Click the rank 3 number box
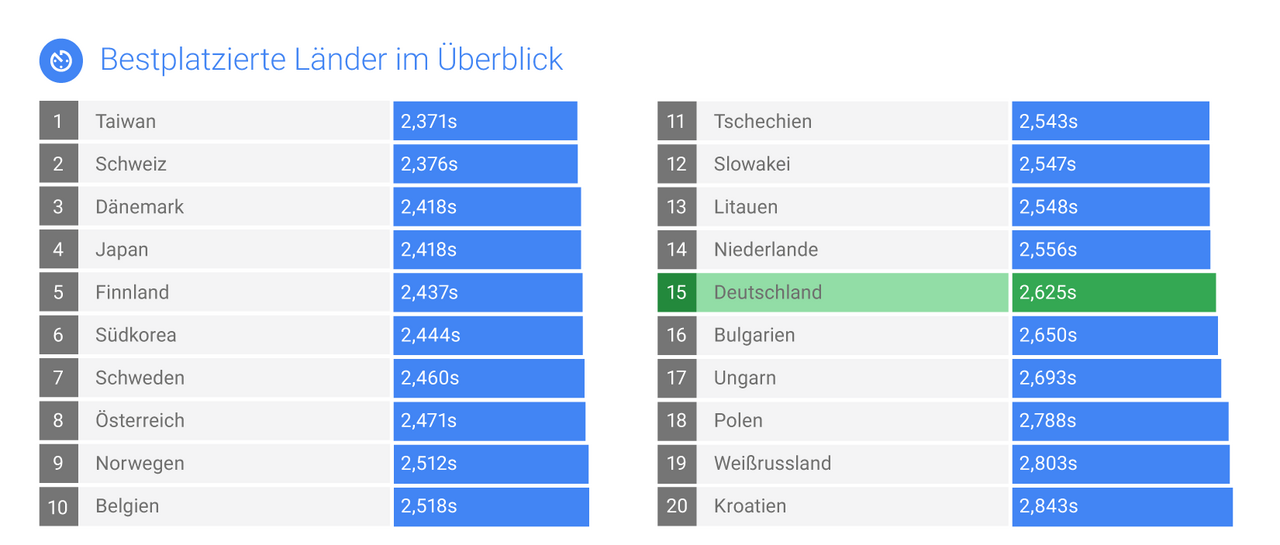Screen dimensions: 1280x545 click(58, 207)
